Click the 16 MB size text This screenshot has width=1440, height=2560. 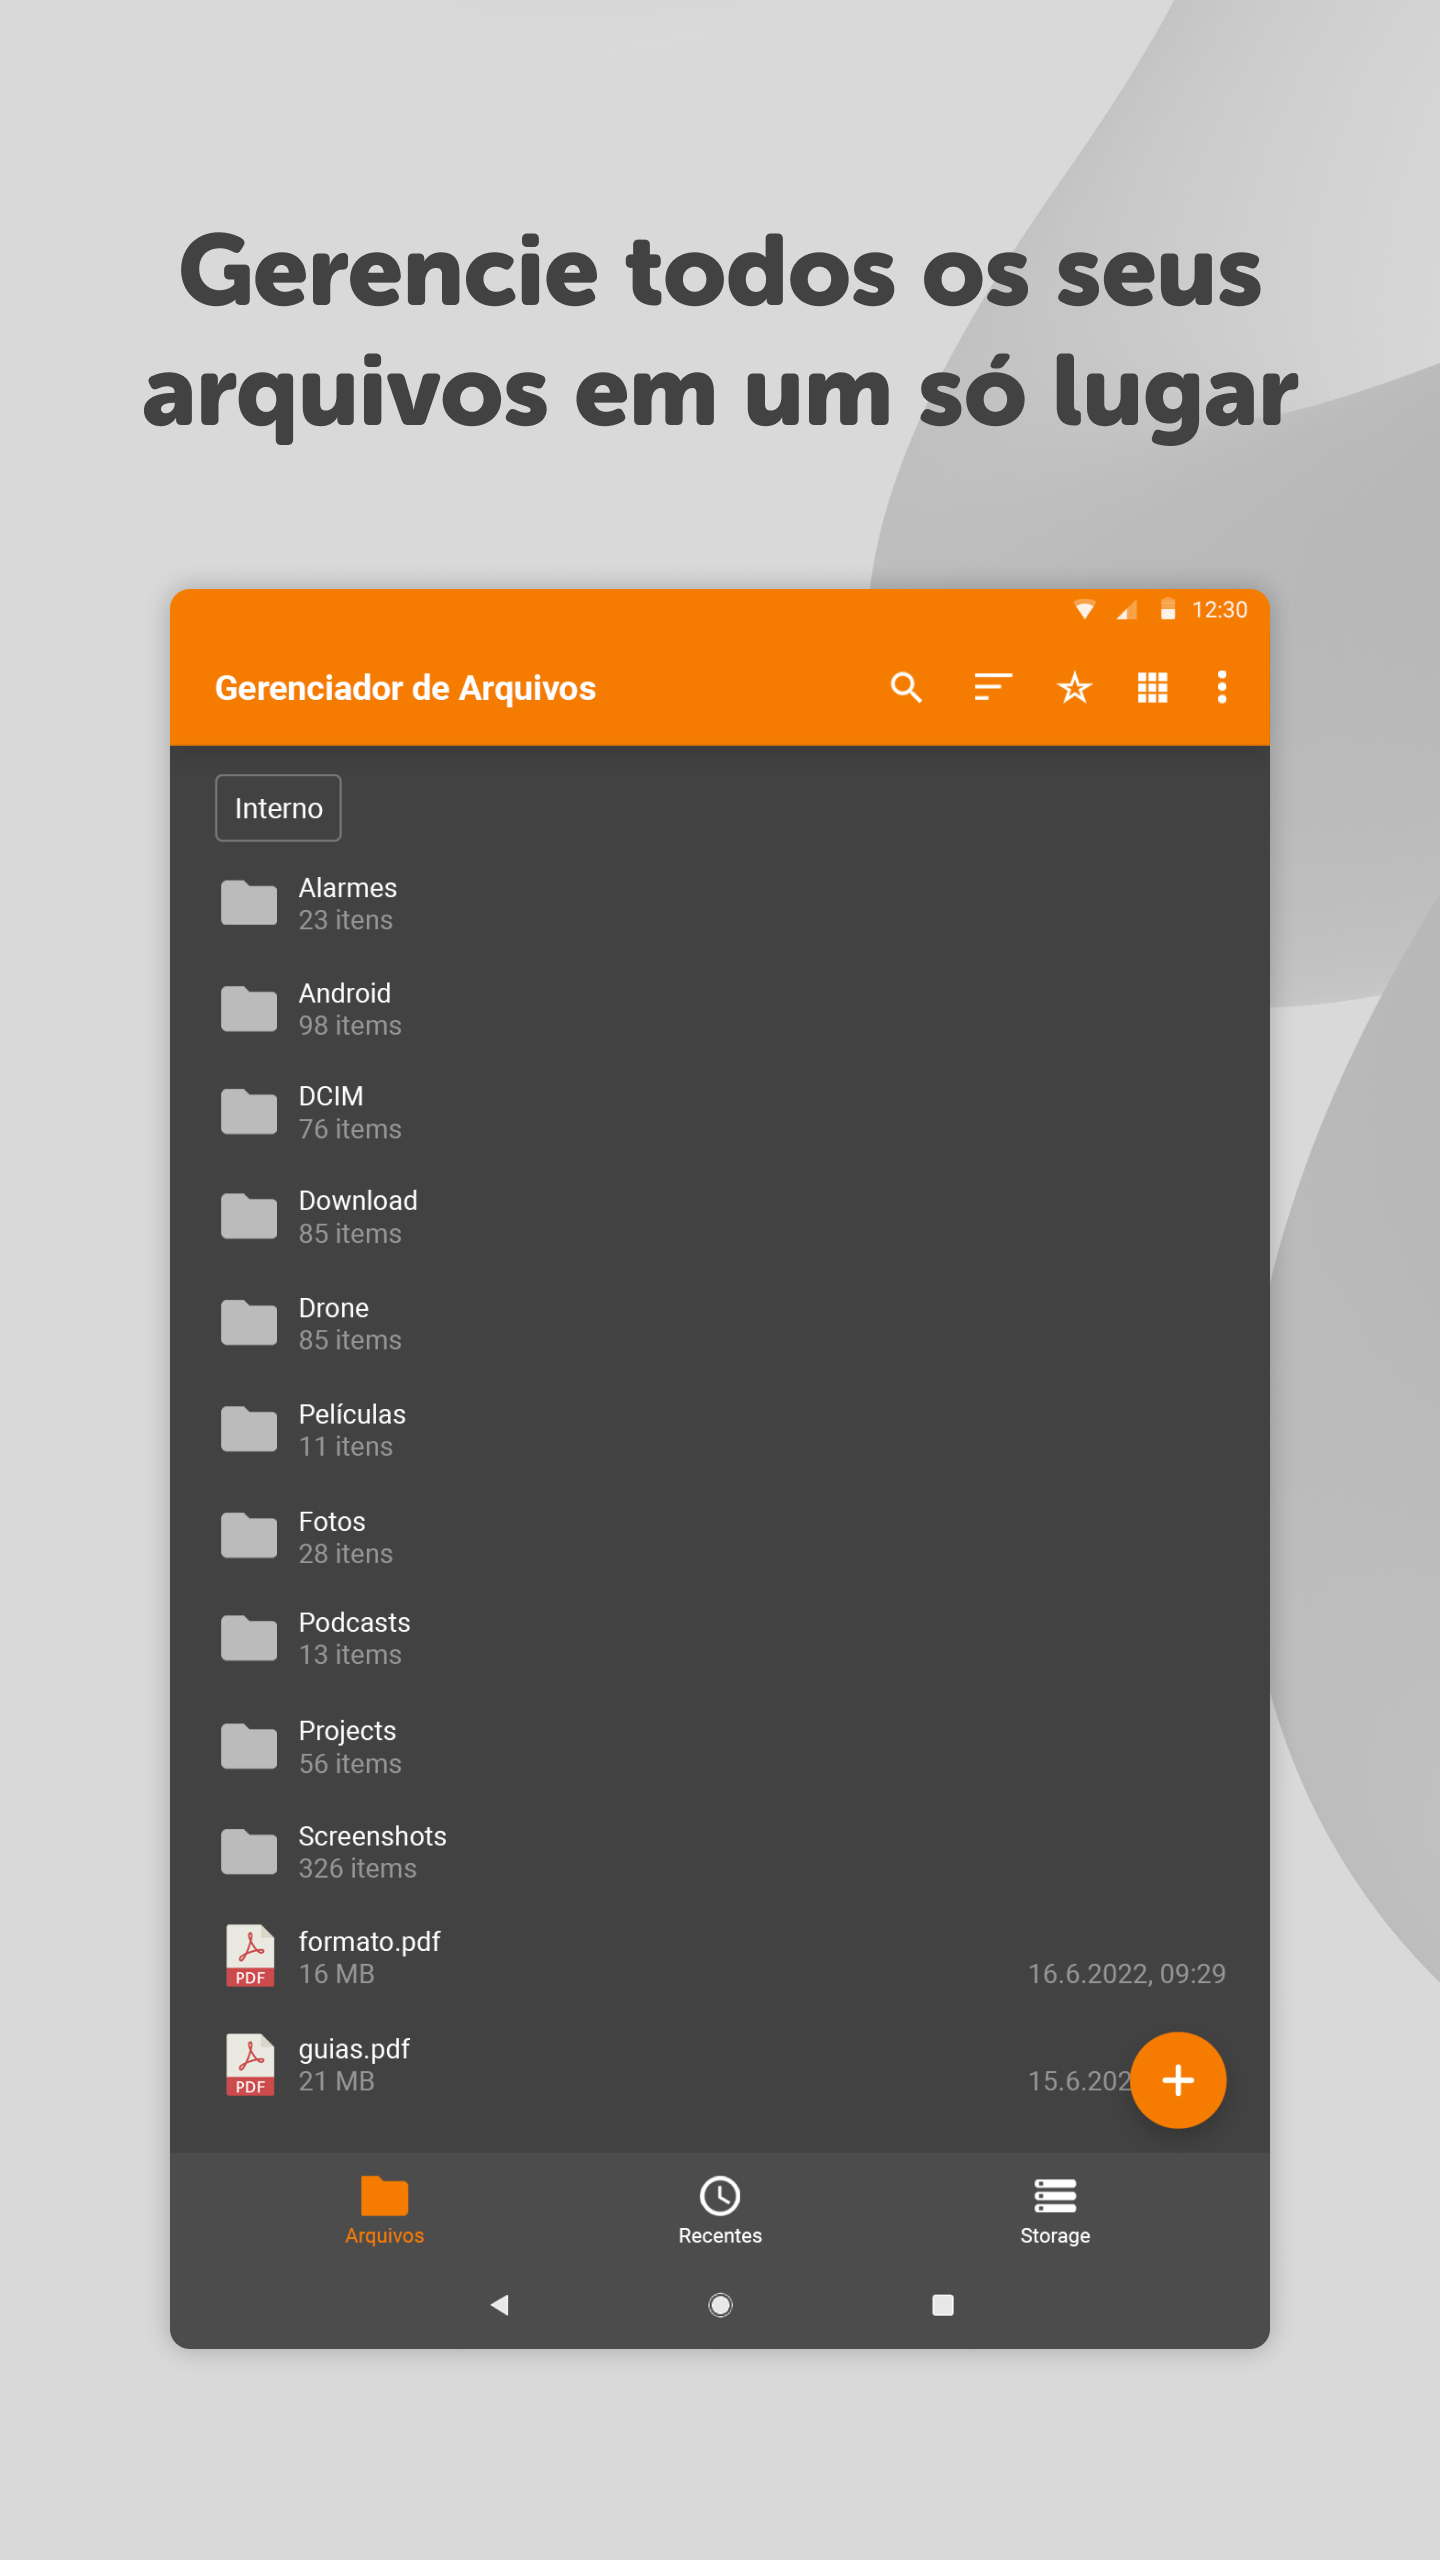pyautogui.click(x=336, y=1974)
